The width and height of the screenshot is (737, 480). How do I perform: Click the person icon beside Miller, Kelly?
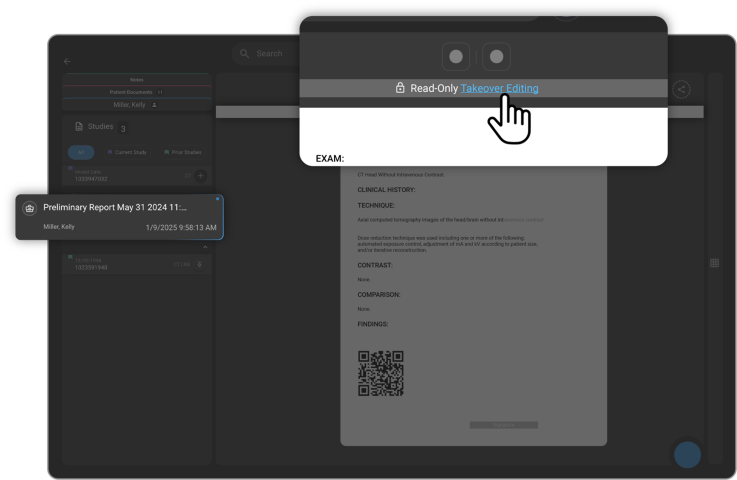pyautogui.click(x=154, y=105)
